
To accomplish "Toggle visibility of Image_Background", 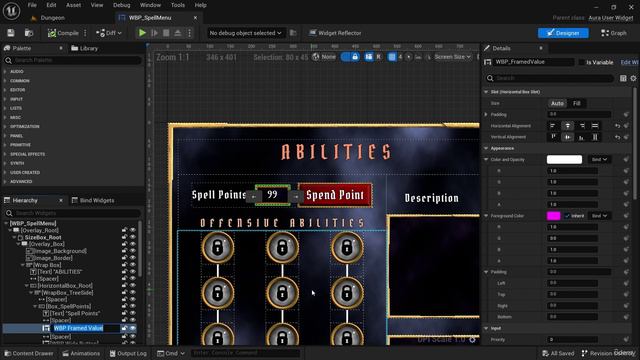I will [x=133, y=251].
